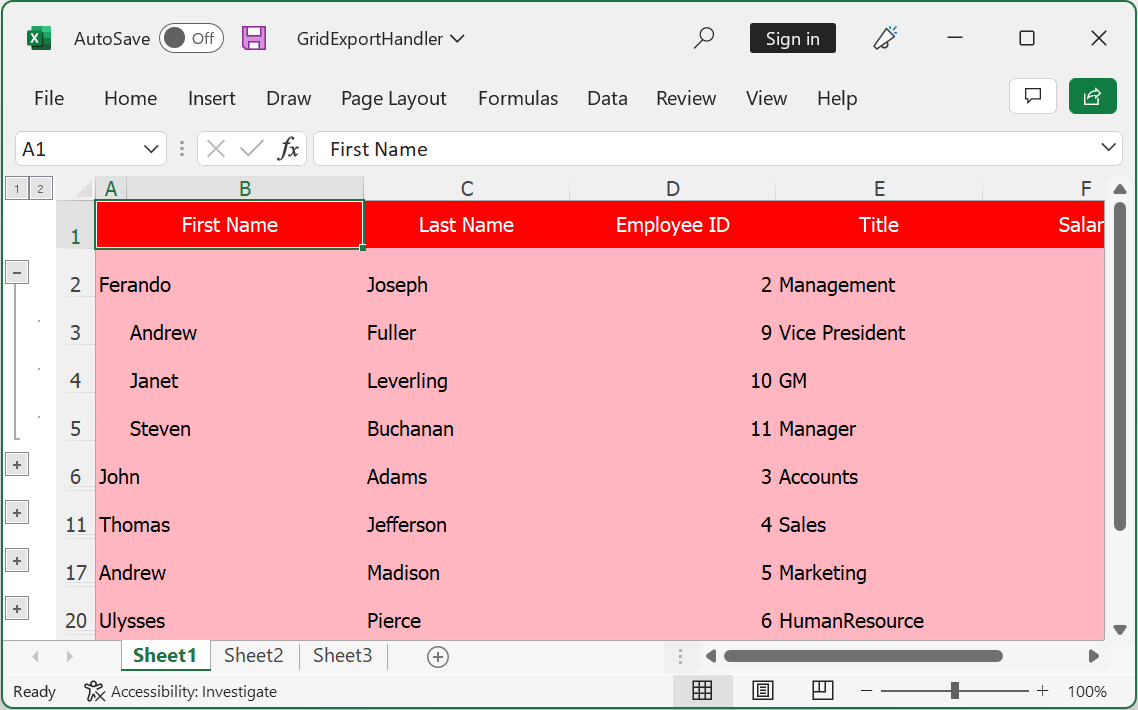This screenshot has height=710, width=1138.
Task: Click the 100% zoom level
Action: click(1086, 691)
